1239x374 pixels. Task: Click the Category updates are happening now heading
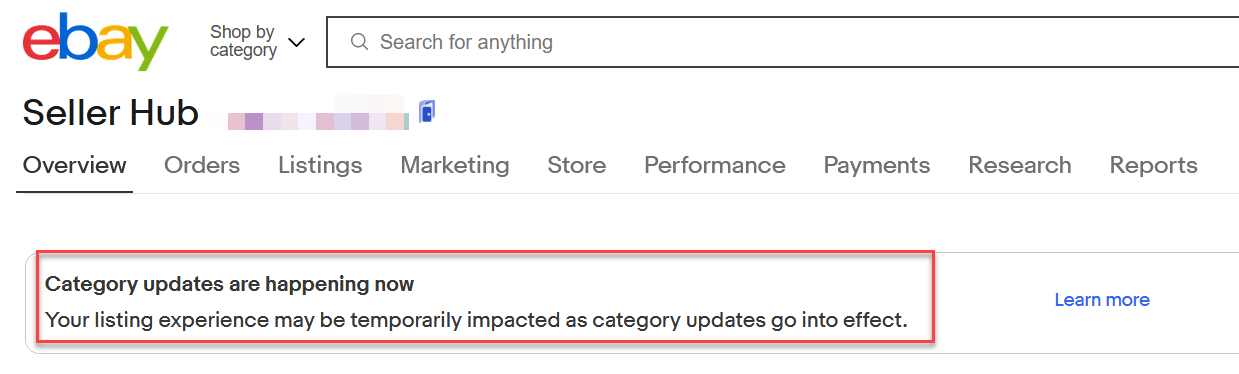pyautogui.click(x=230, y=285)
